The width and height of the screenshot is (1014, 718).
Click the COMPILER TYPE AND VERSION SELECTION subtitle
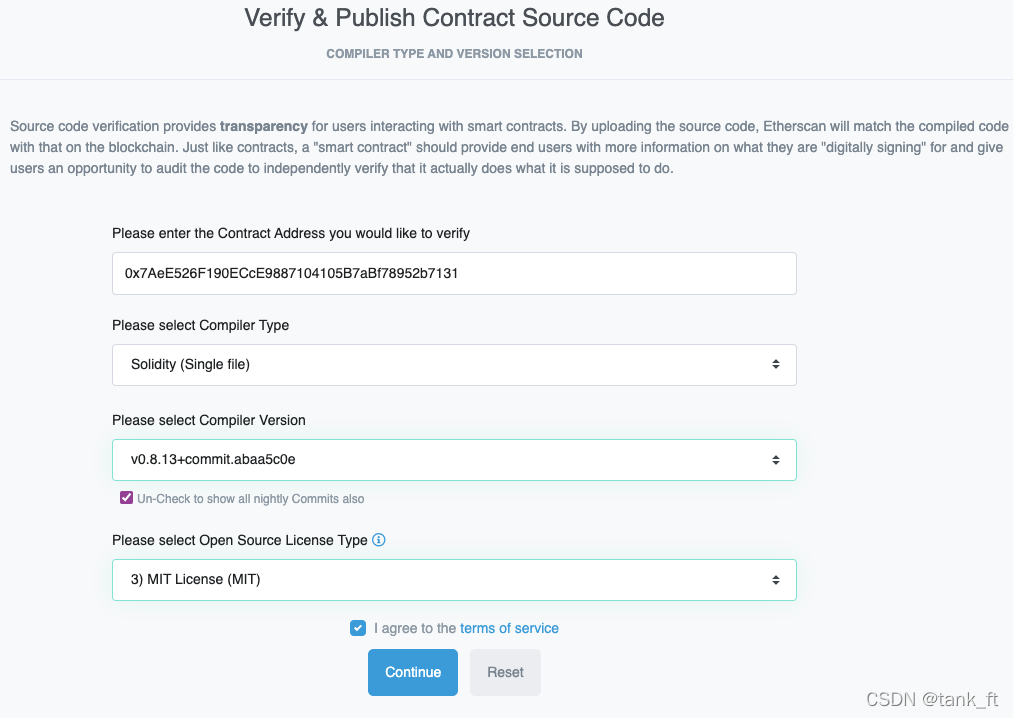pyautogui.click(x=453, y=53)
